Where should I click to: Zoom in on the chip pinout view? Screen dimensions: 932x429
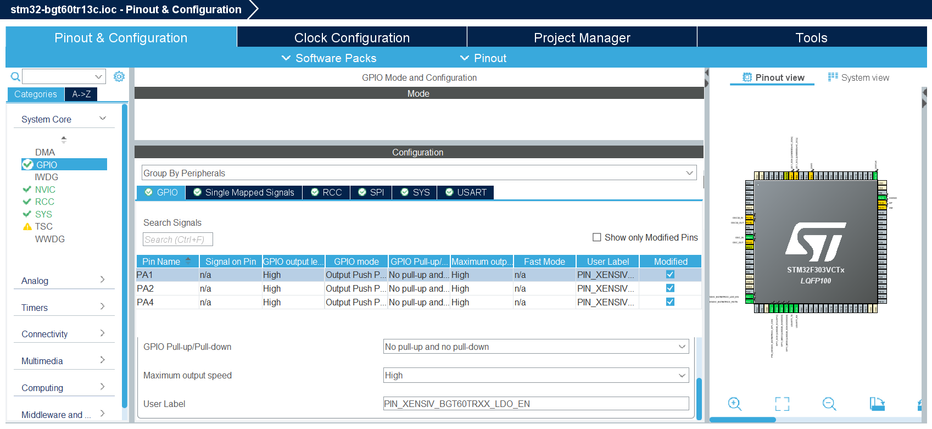pos(735,403)
